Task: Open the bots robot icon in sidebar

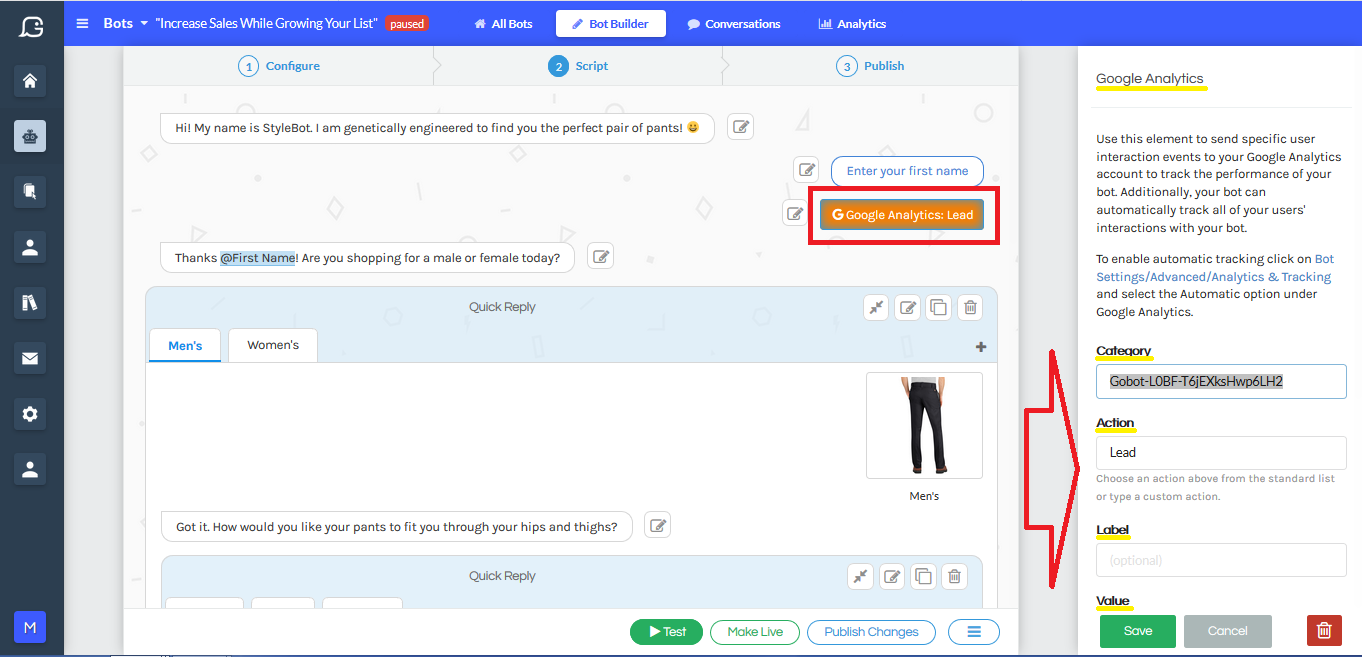Action: [30, 136]
